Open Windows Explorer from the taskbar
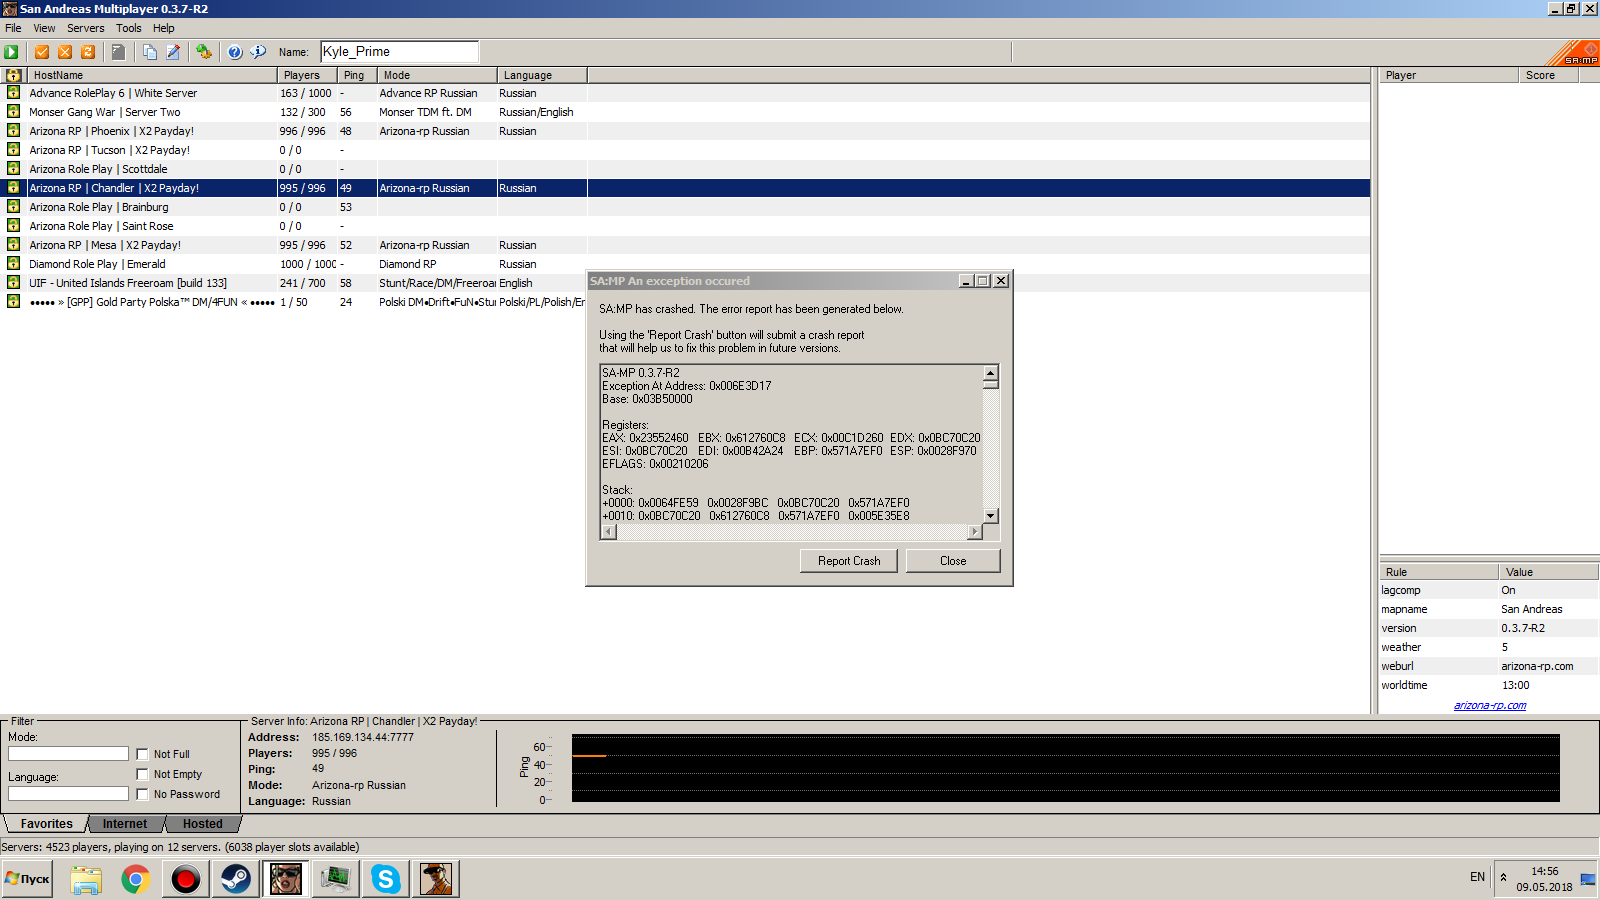 click(86, 879)
